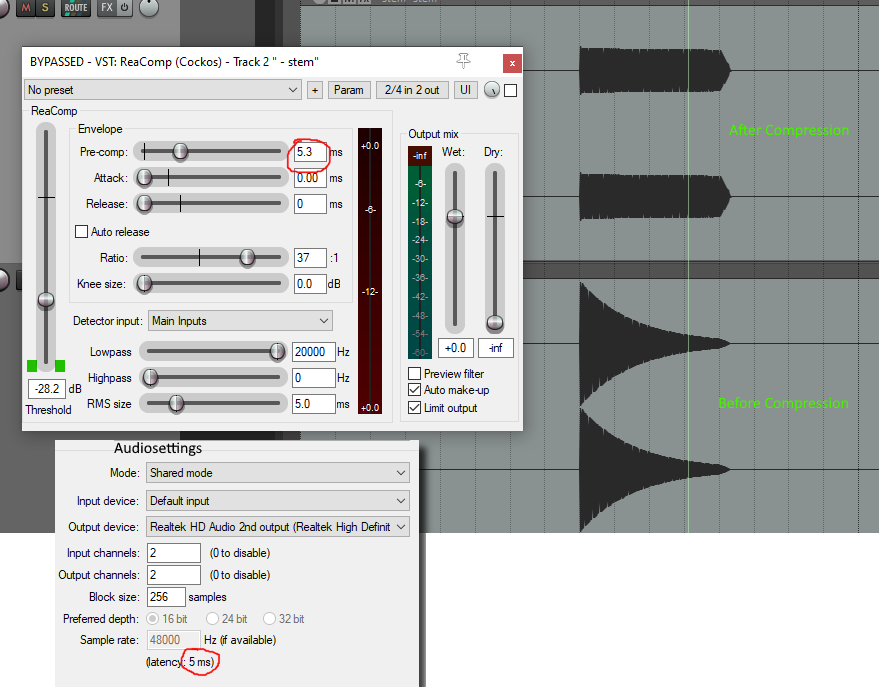Click the Wet fader handle
The height and width of the screenshot is (687, 879).
coord(455,216)
